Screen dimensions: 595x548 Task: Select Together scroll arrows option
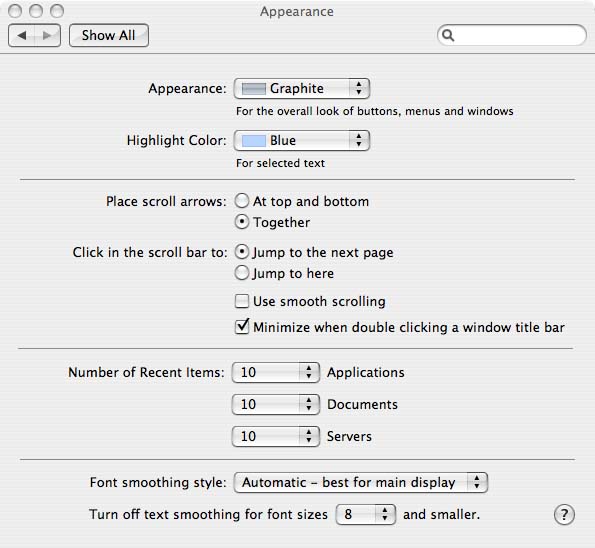(x=242, y=222)
